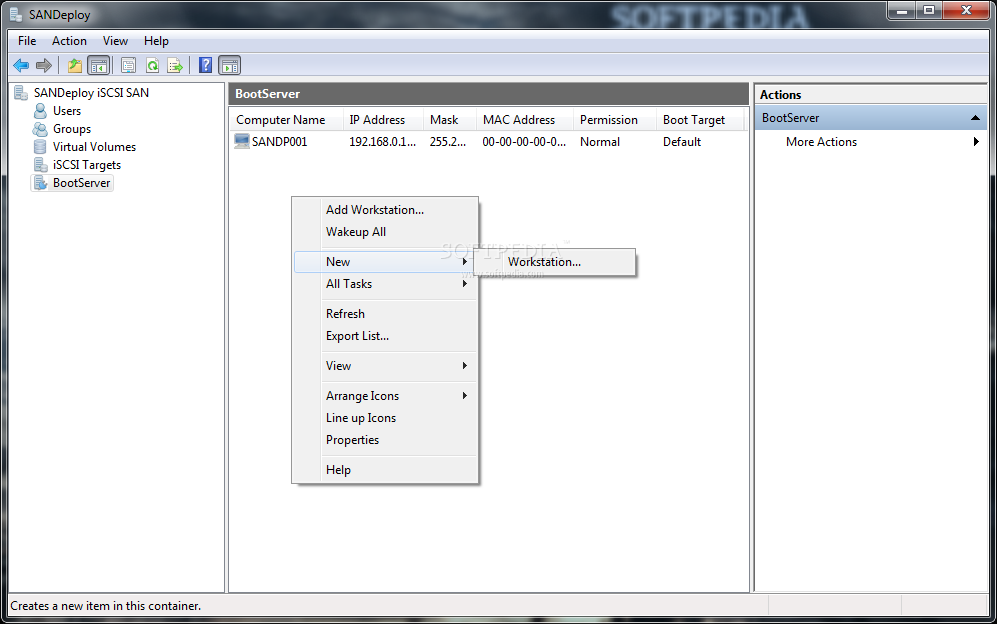The width and height of the screenshot is (997, 624).
Task: Click the Default boot target cell
Action: point(682,142)
